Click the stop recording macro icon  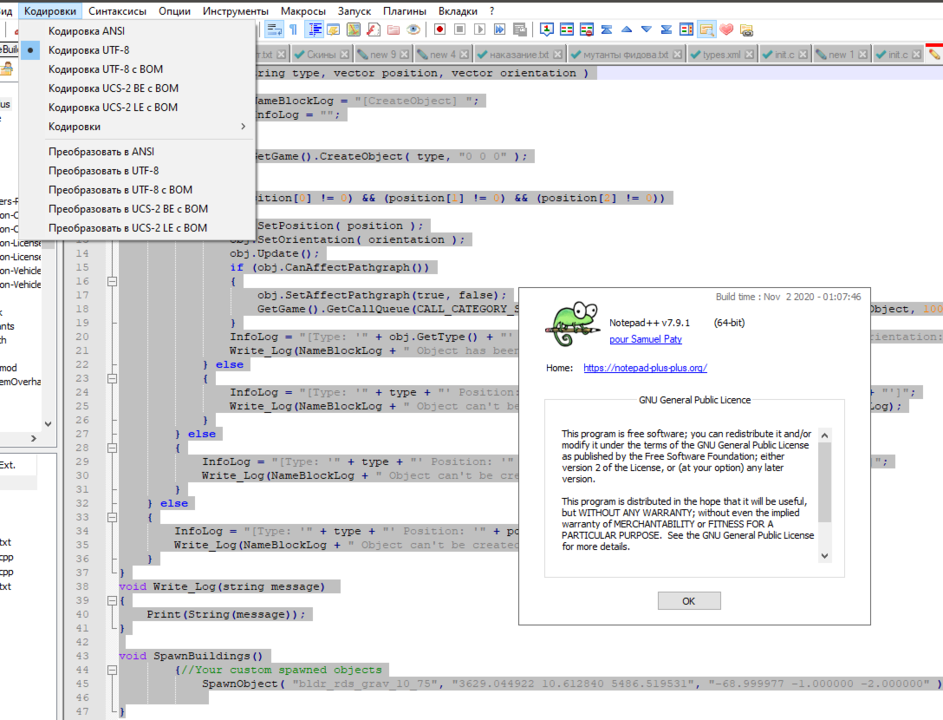pyautogui.click(x=459, y=29)
